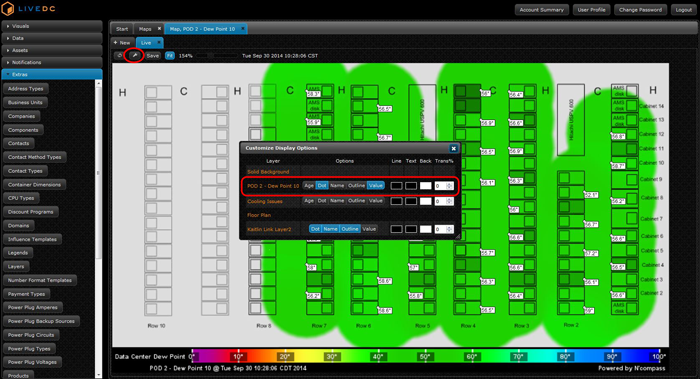The image size is (700, 379).
Task: Toggle Dot option for POD 2 - Dew Point 10
Action: (x=322, y=186)
